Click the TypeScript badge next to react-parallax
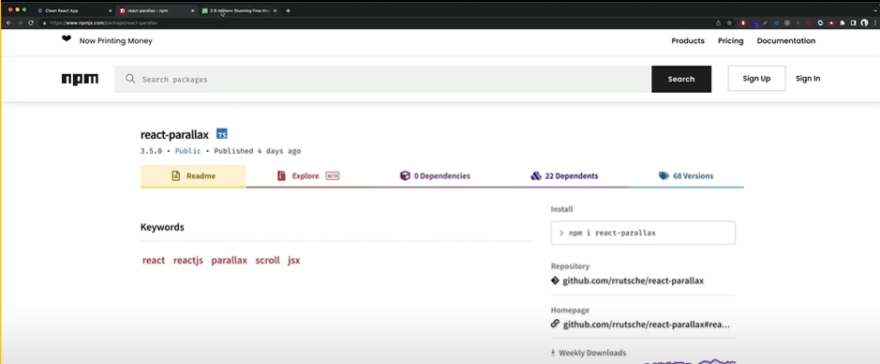The image size is (880, 364). pos(222,134)
